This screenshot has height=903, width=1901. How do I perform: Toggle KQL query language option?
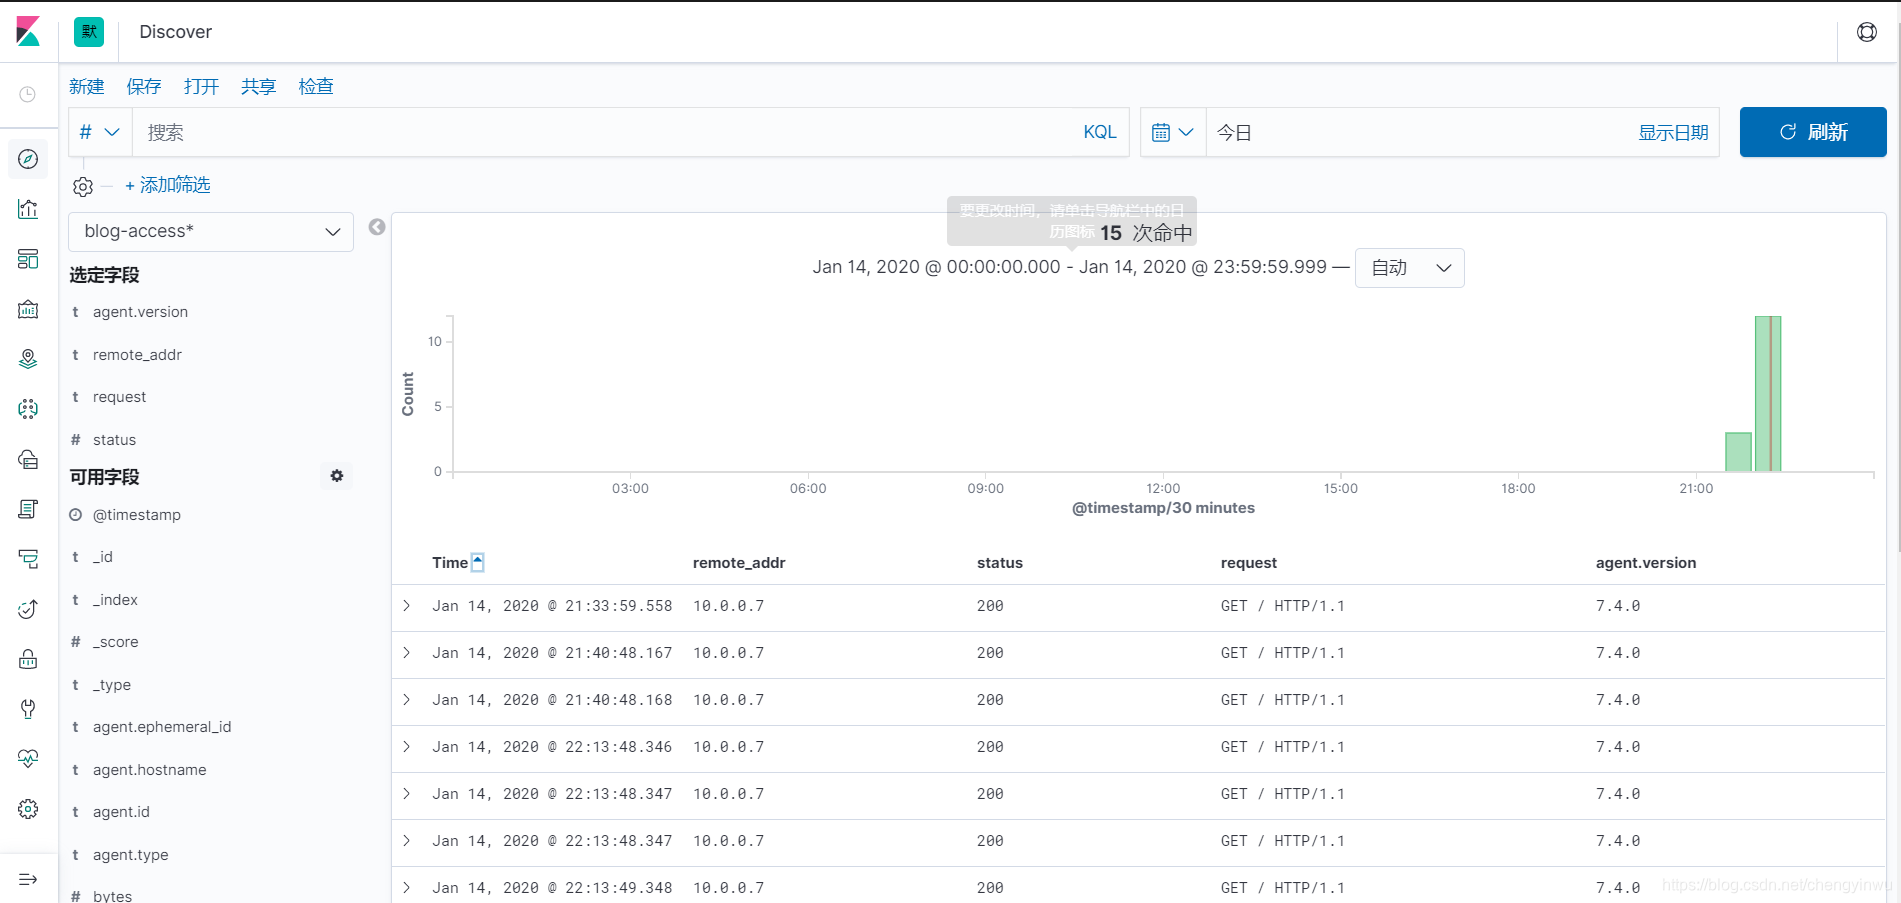pos(1100,132)
